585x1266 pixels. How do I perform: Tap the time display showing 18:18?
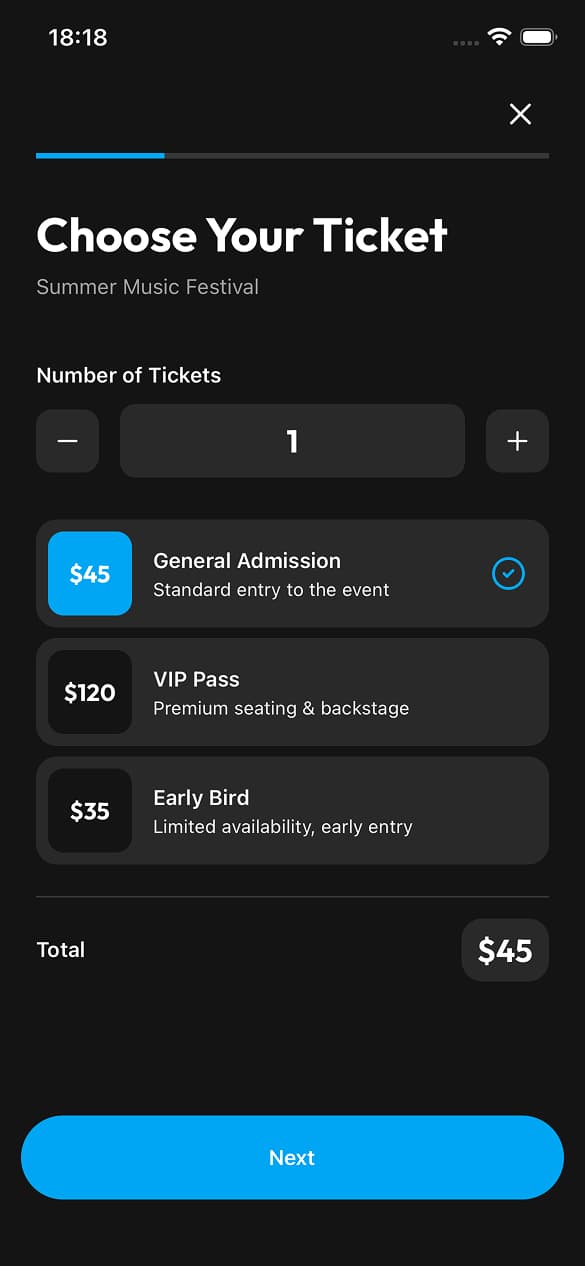[77, 37]
